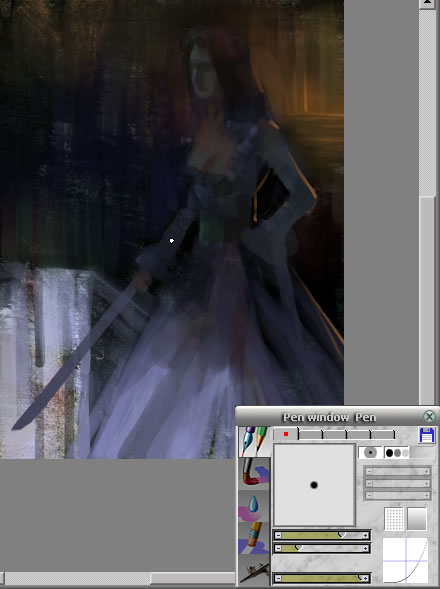Choose the concentric circle brush tip icon
440x589 pixels.
(370, 453)
